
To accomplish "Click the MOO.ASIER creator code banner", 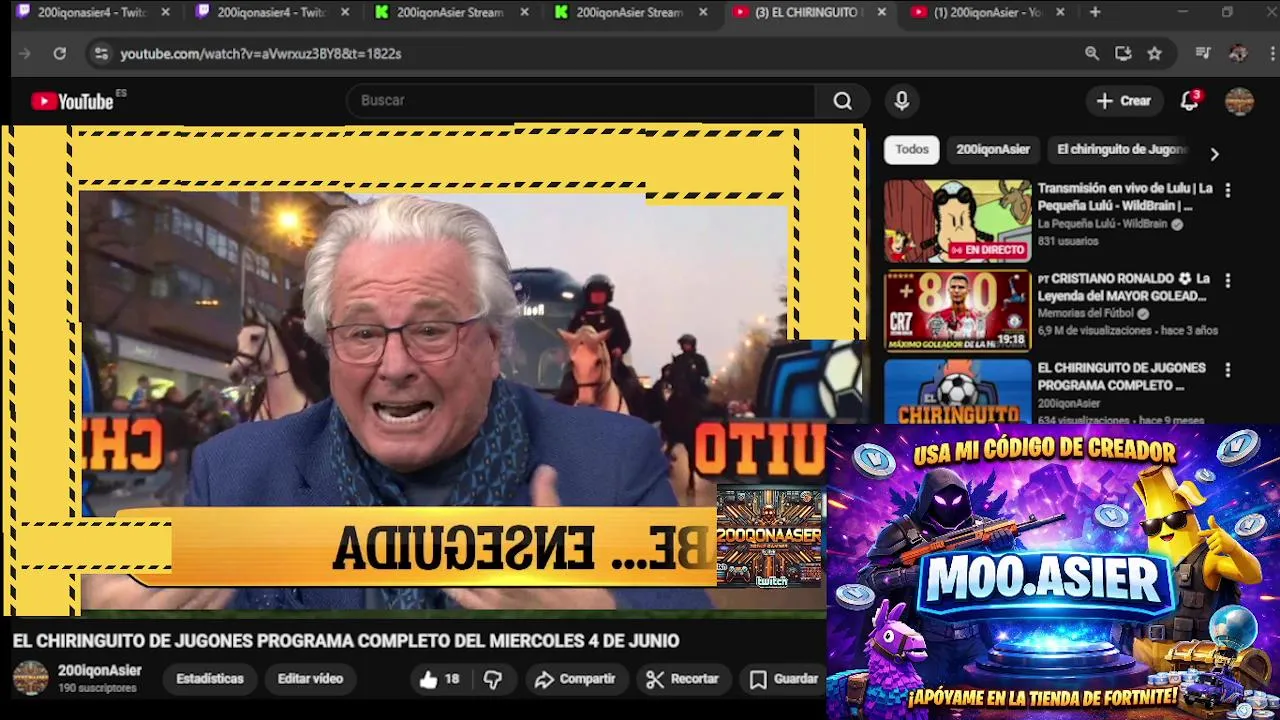I will pyautogui.click(x=1053, y=572).
